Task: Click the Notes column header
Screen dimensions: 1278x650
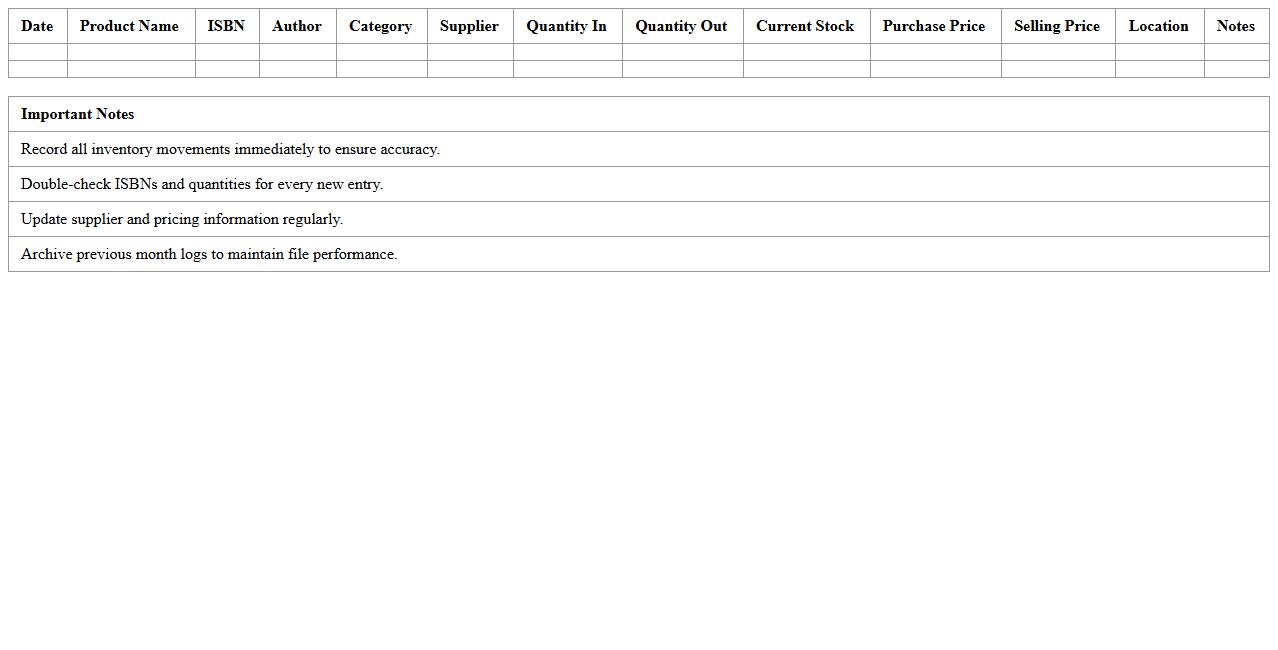Action: (x=1235, y=26)
